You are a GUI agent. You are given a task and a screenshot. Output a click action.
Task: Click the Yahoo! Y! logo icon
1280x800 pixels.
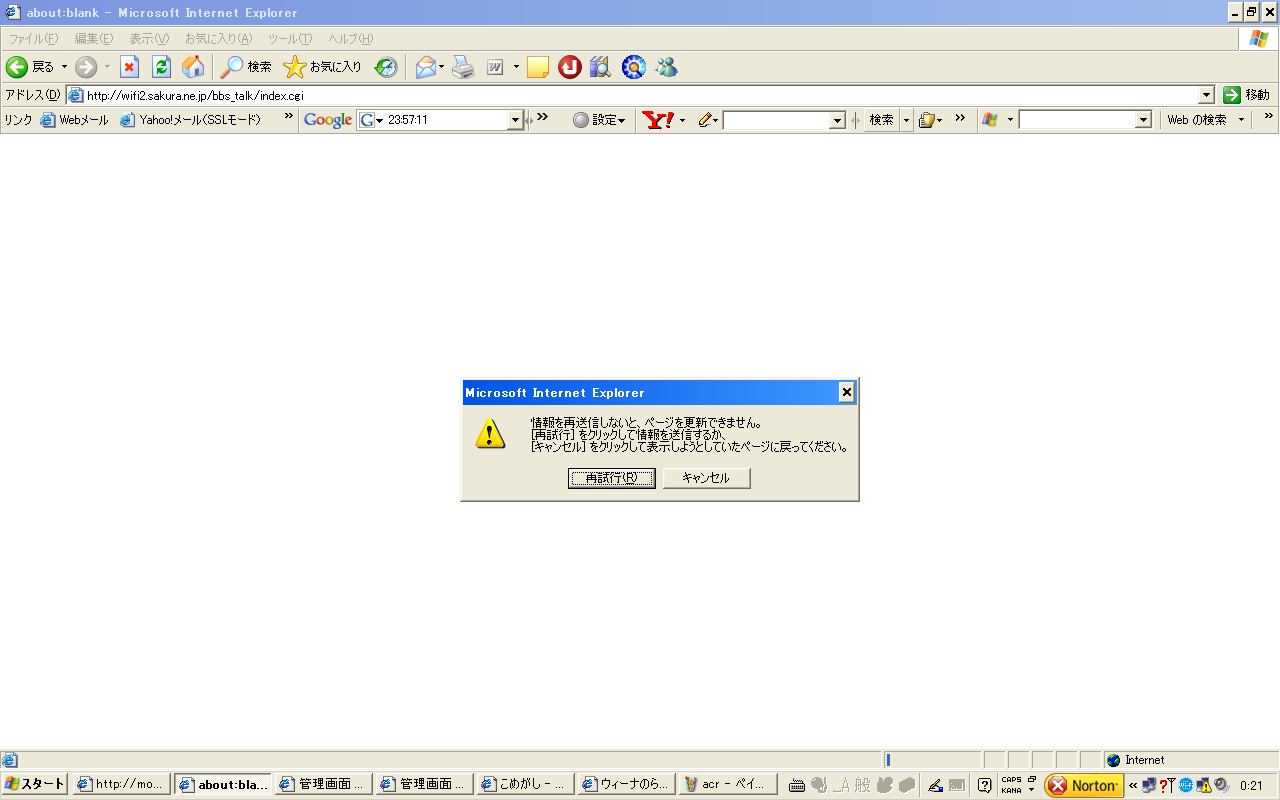(658, 120)
